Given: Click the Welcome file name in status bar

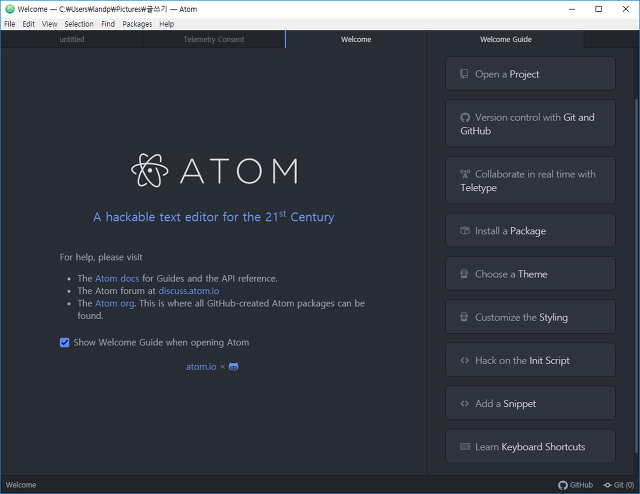Looking at the screenshot, I should pyautogui.click(x=21, y=485).
